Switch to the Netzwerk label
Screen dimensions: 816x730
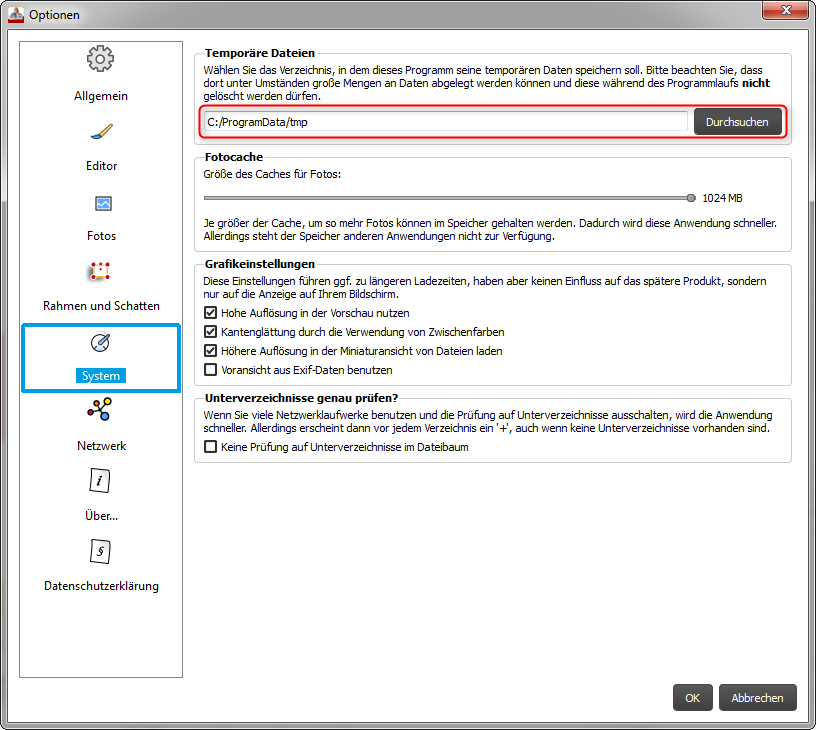tap(101, 446)
